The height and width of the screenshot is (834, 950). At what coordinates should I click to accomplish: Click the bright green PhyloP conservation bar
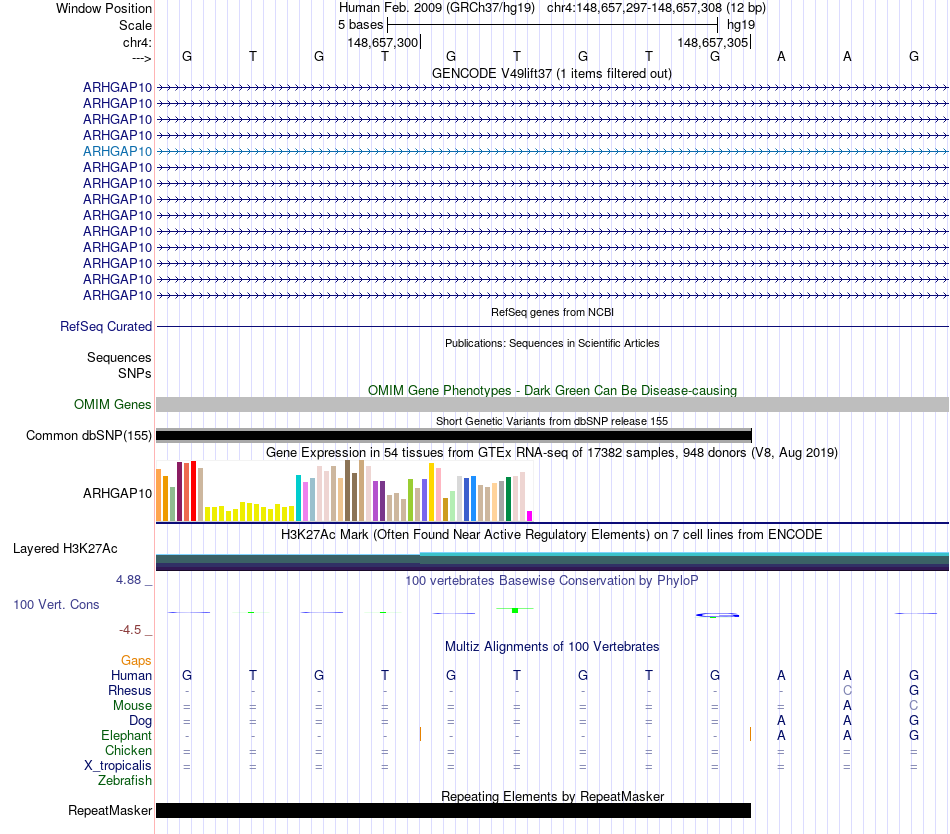[x=515, y=610]
